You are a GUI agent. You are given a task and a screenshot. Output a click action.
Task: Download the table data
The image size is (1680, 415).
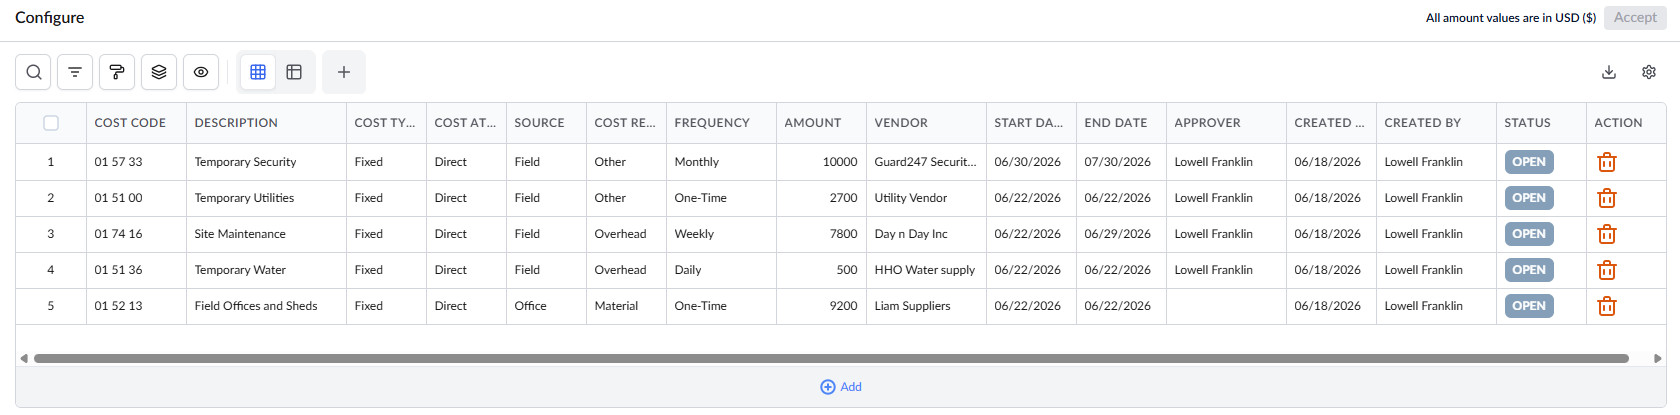(1609, 72)
